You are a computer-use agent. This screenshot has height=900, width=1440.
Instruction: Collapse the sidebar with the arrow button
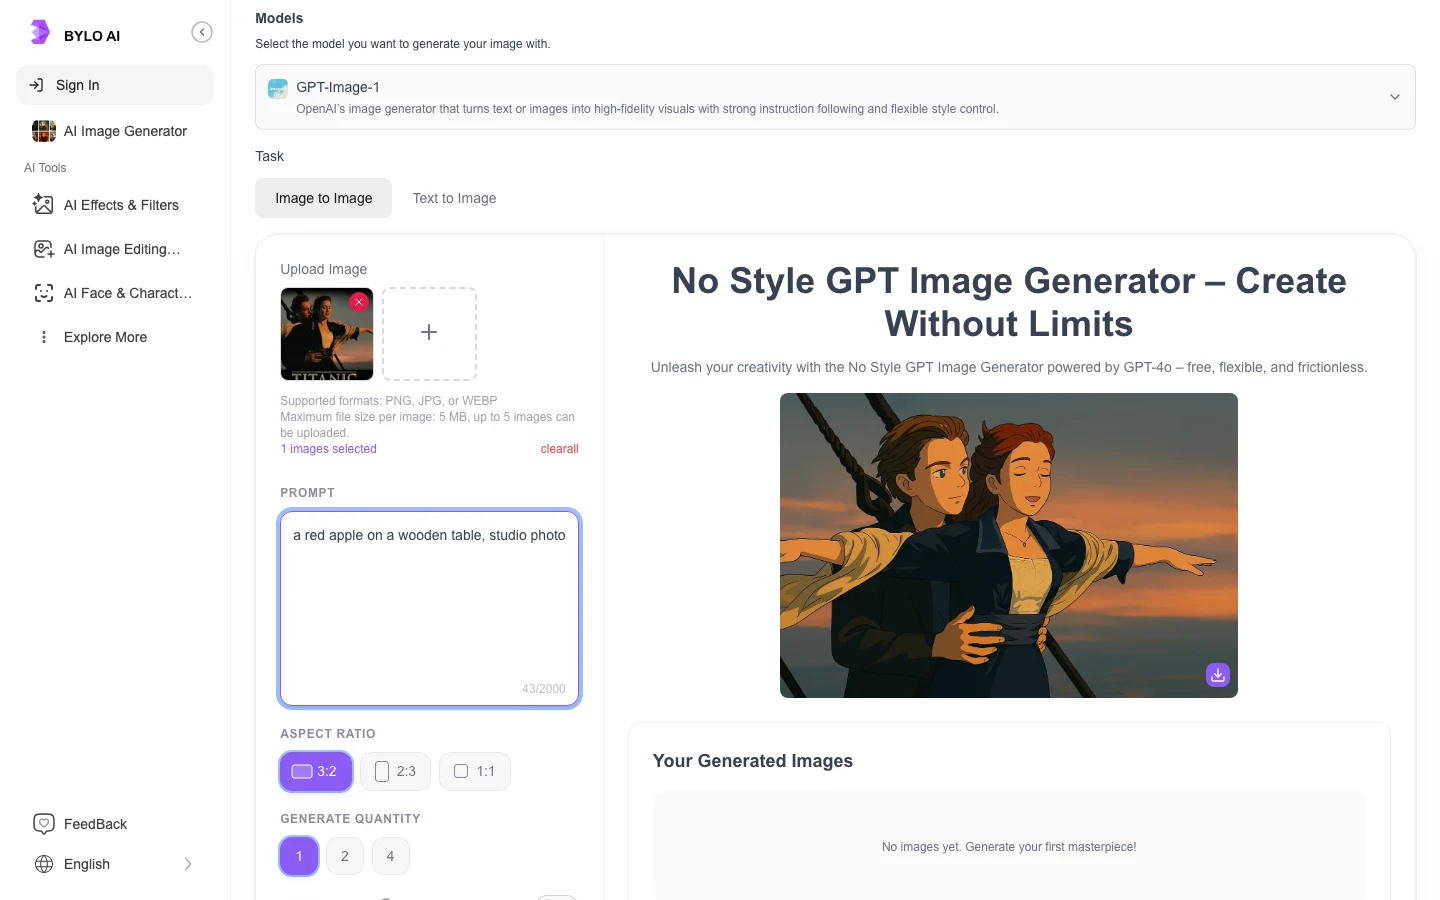click(x=202, y=33)
